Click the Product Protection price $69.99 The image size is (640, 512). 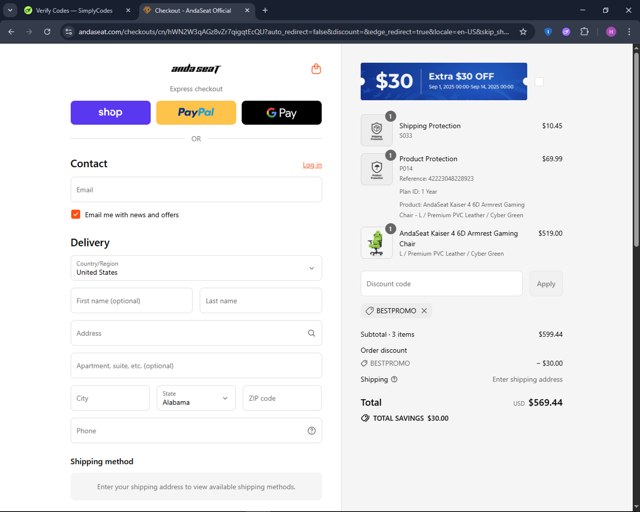[552, 159]
